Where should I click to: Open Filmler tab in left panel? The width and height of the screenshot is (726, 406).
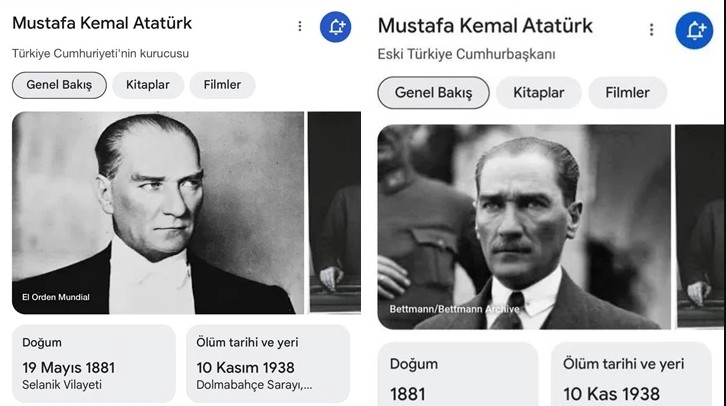[222, 85]
